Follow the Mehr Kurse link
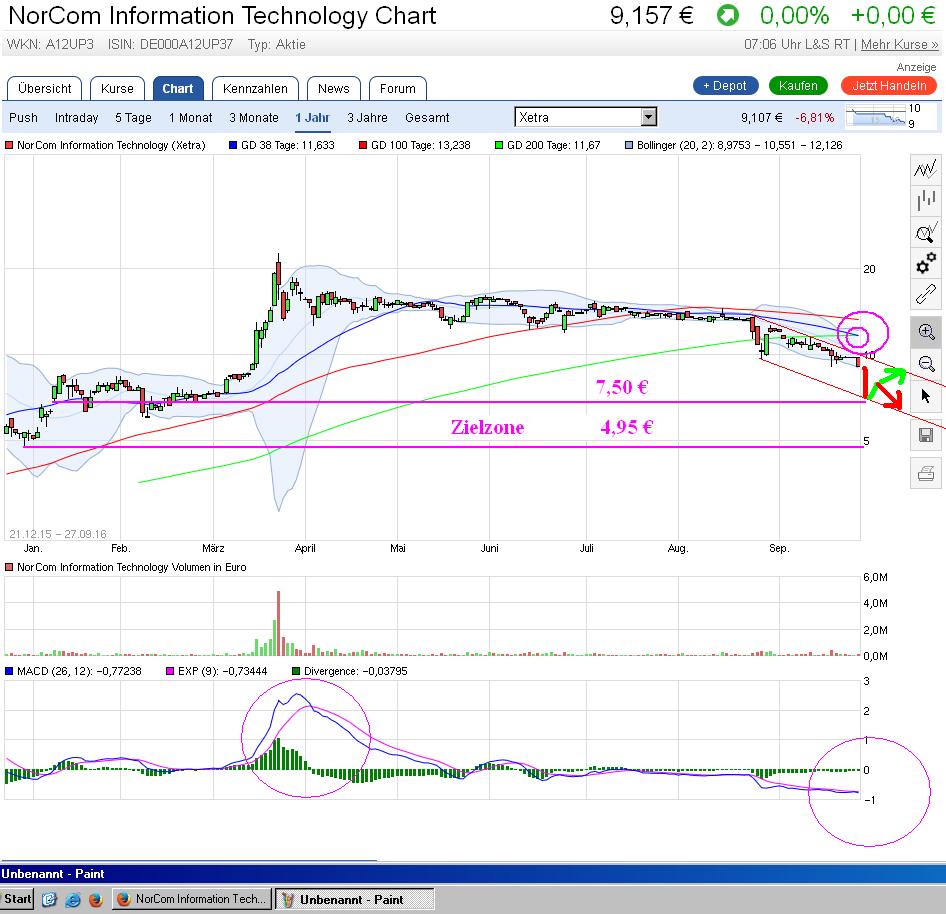 pos(900,45)
